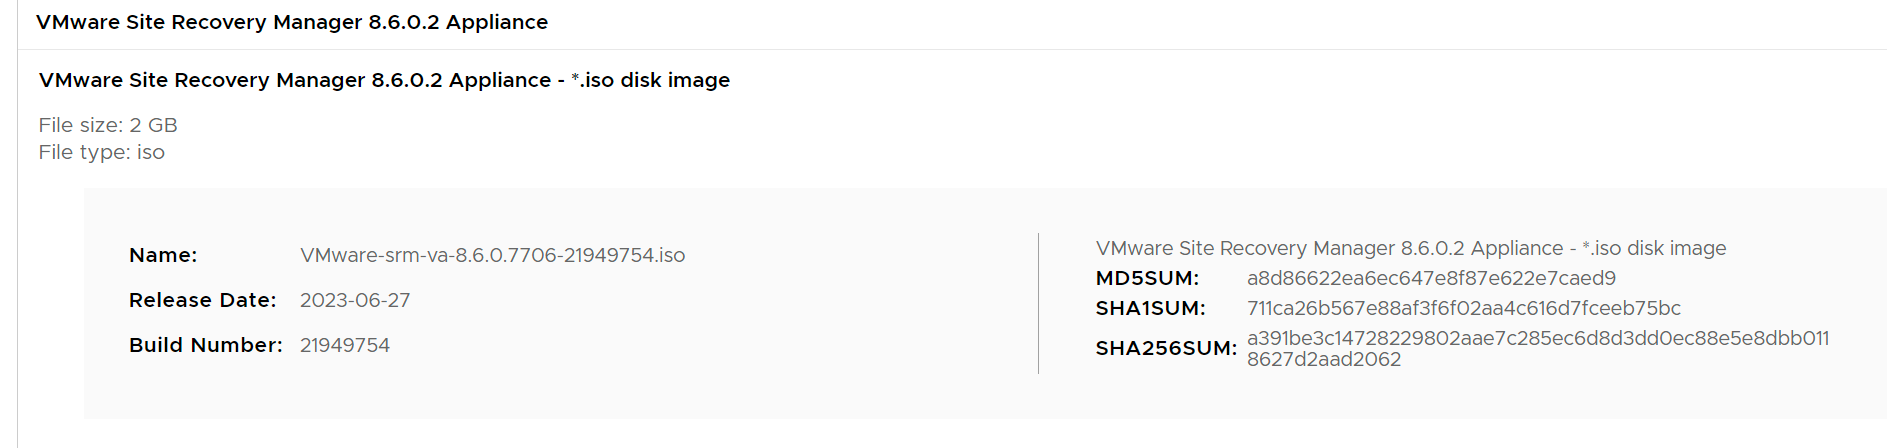Click the bold '*.iso disk image' product heading
Image resolution: width=1887 pixels, height=448 pixels.
(x=384, y=80)
